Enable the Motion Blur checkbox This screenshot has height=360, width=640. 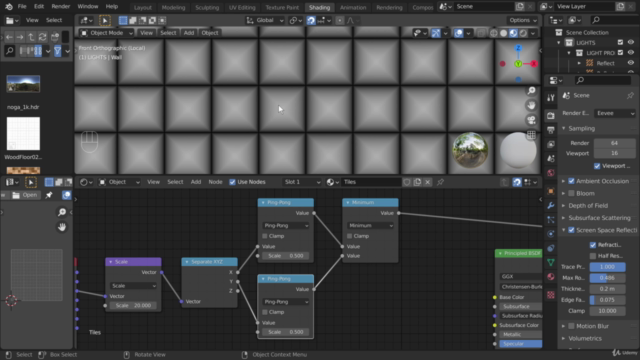tap(571, 326)
